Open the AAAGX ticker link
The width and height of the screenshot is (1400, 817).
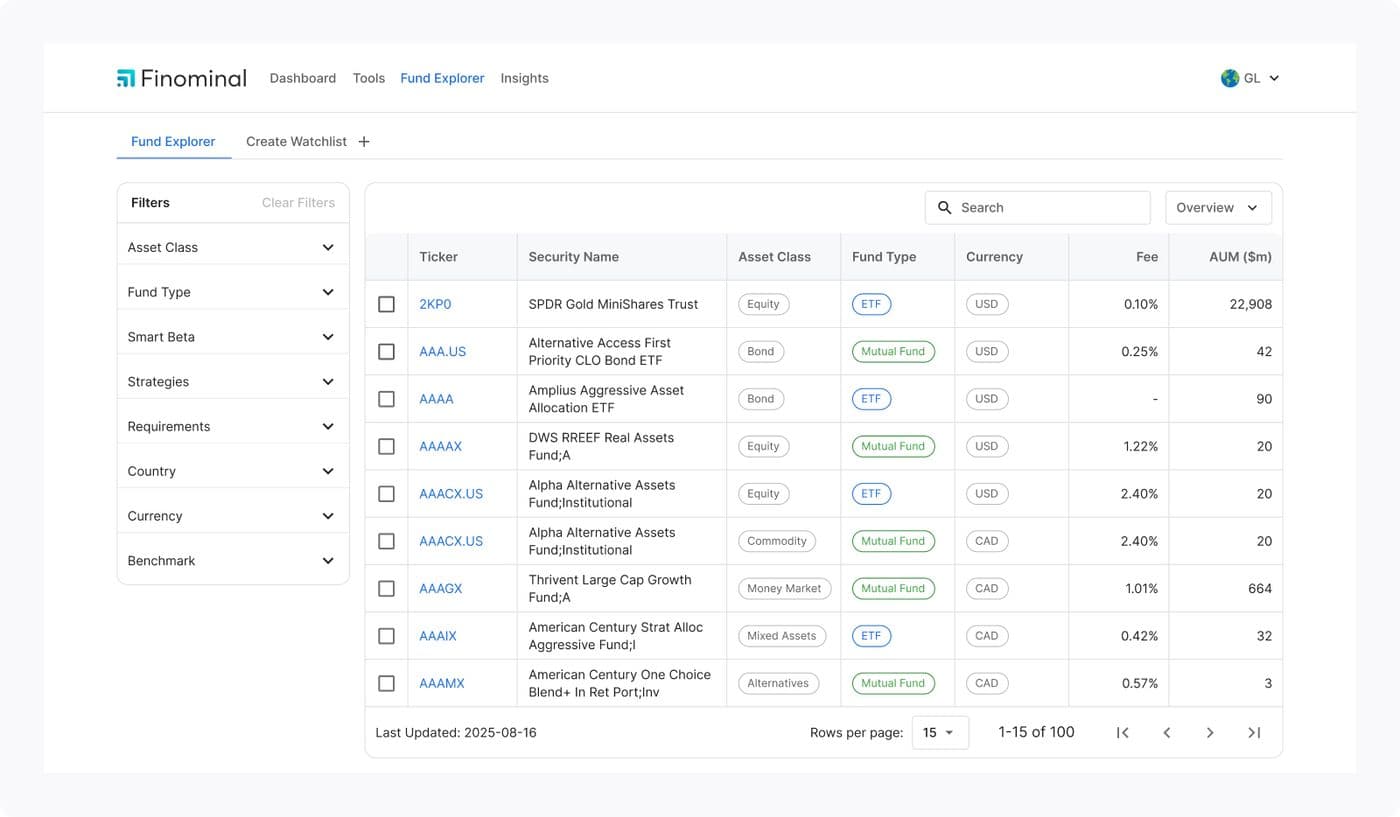[441, 589]
